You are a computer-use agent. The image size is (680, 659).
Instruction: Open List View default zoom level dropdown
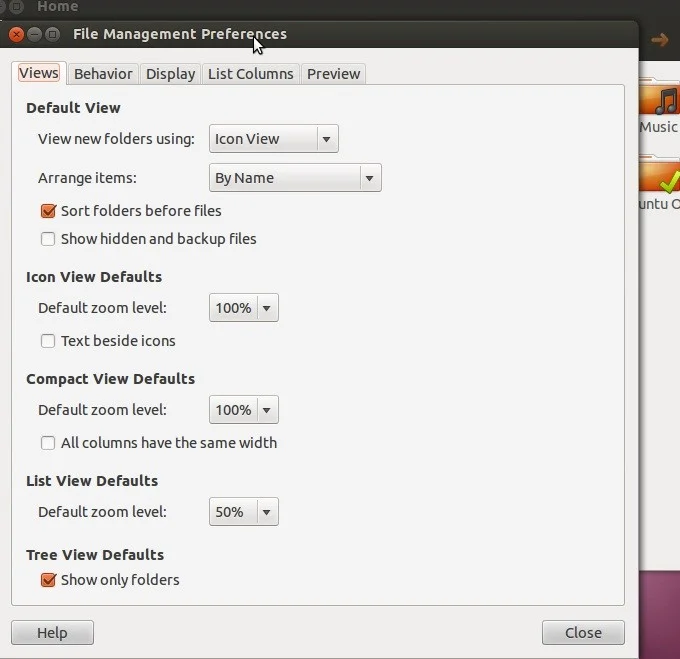tap(244, 512)
